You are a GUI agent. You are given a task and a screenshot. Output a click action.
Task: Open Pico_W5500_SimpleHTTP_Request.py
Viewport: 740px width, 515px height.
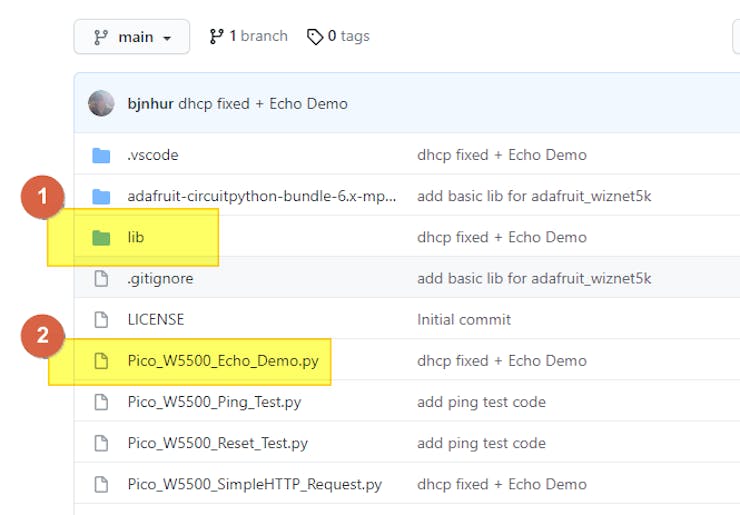255,484
